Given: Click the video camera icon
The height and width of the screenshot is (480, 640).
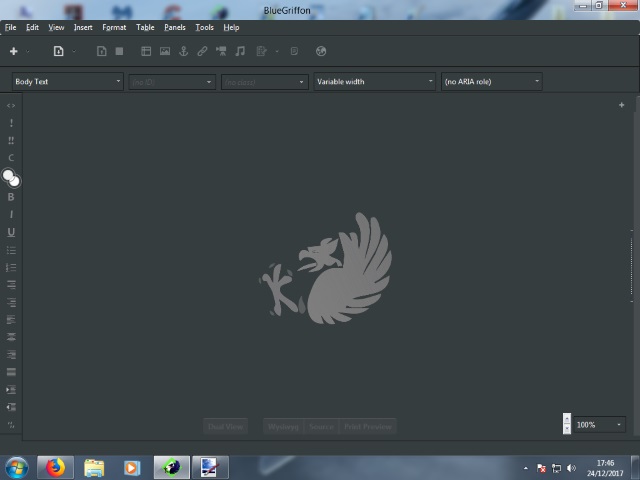Looking at the screenshot, I should [x=221, y=51].
